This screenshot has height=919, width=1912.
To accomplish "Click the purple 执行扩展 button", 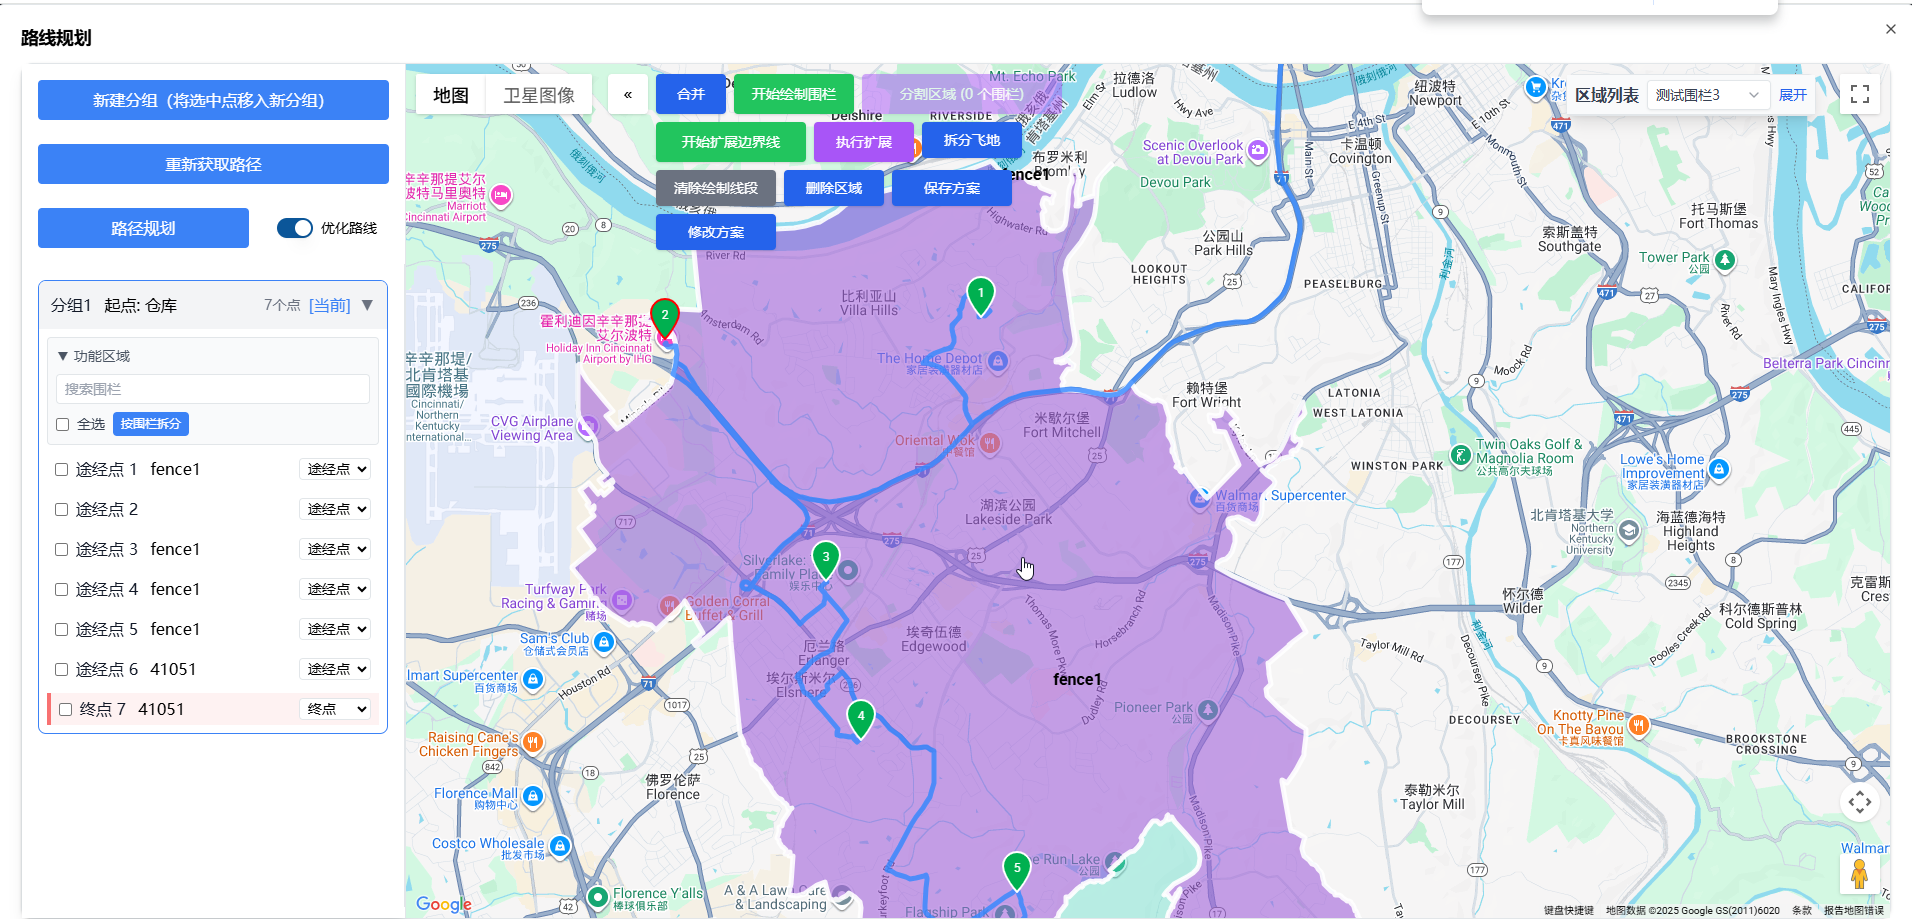I will click(x=863, y=142).
